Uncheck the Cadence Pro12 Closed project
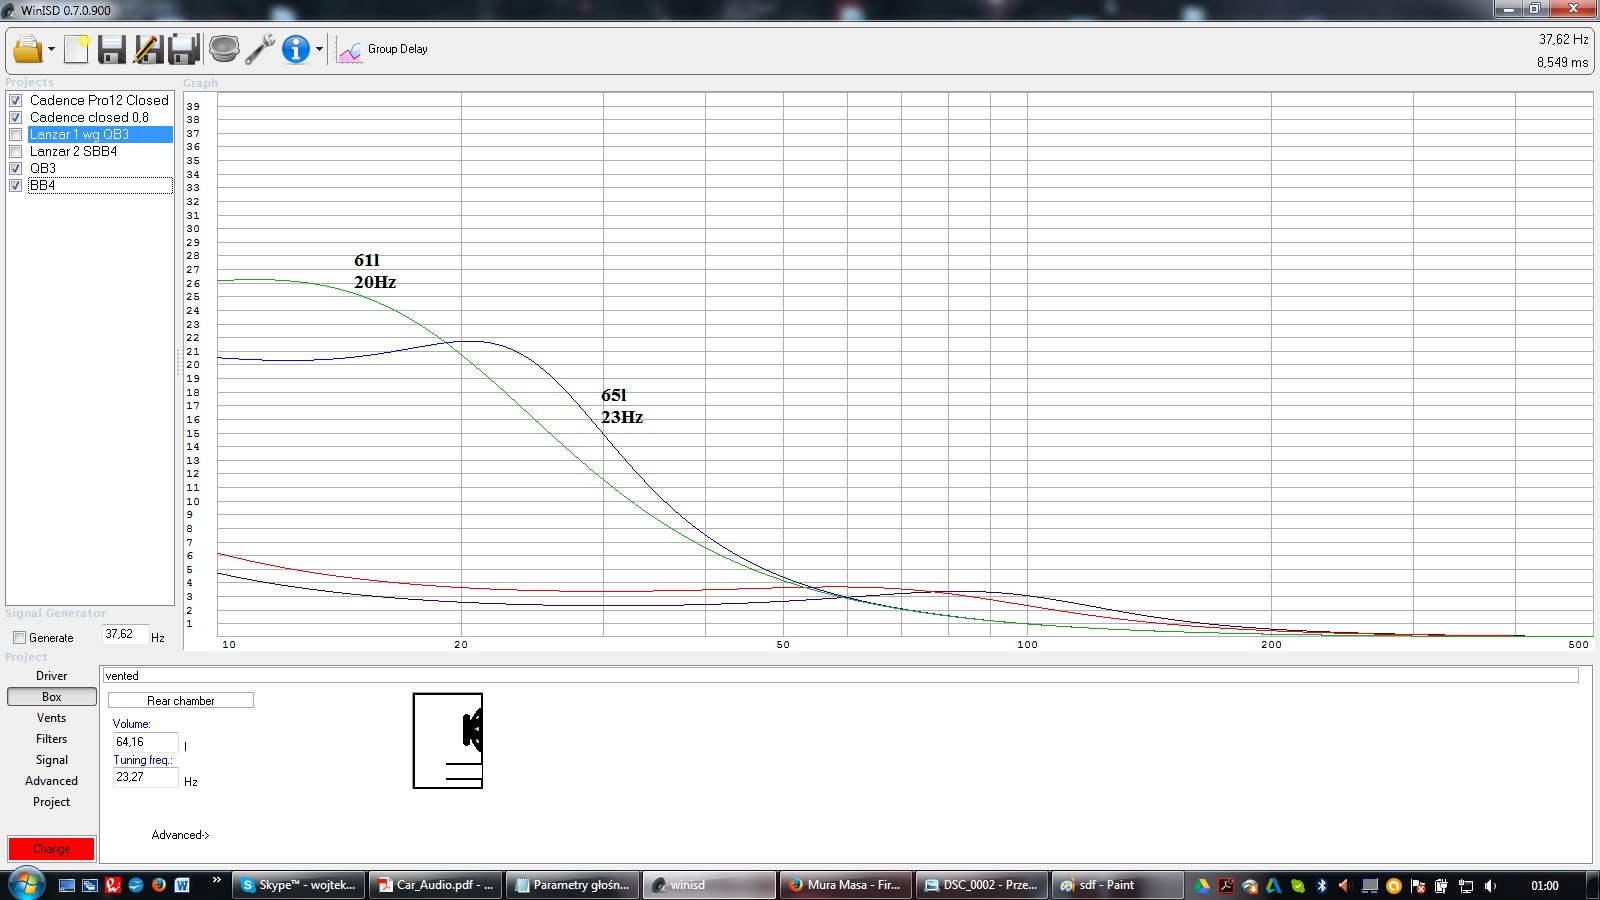1600x900 pixels. tap(16, 101)
